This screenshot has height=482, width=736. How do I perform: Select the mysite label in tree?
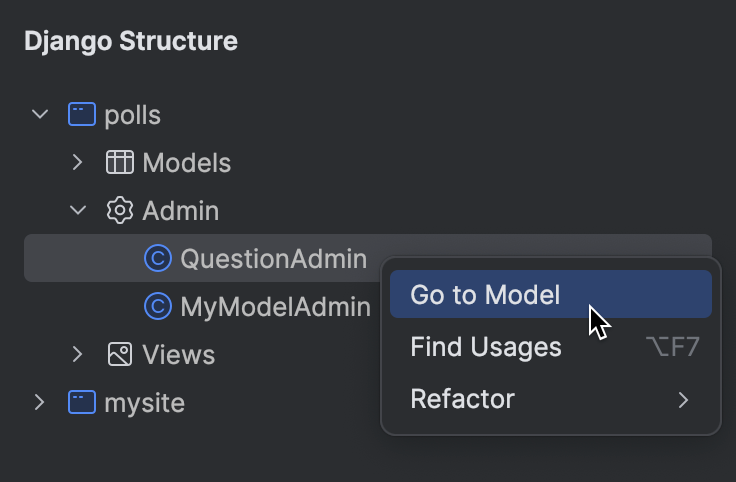144,402
